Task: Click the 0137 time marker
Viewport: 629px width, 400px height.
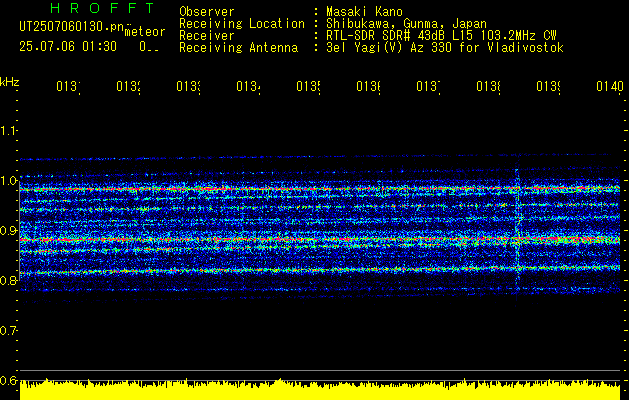Action: click(x=428, y=86)
